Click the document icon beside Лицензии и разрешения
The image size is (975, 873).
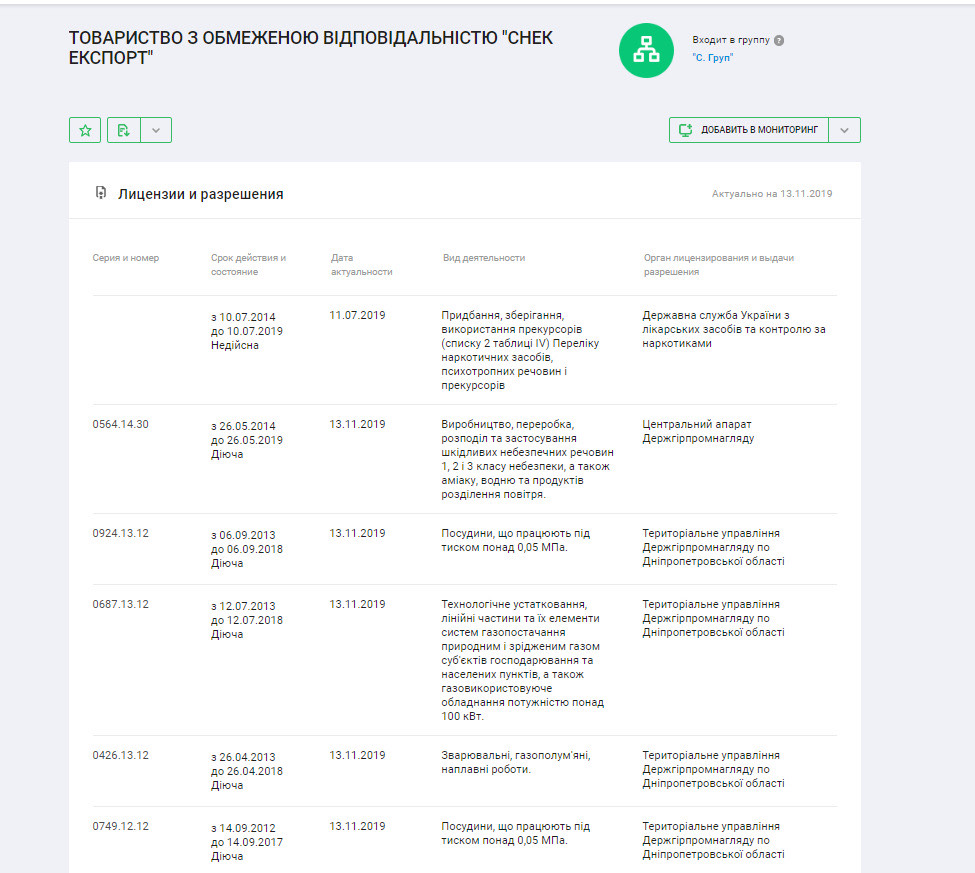click(x=100, y=193)
